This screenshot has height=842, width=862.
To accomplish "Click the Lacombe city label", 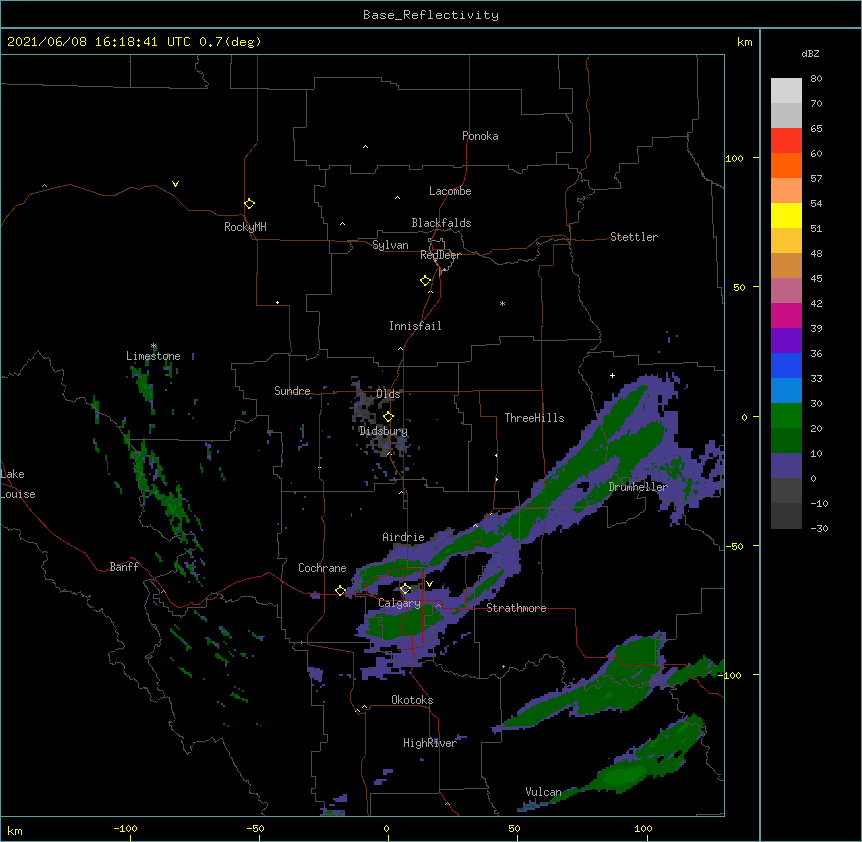I will [x=450, y=191].
